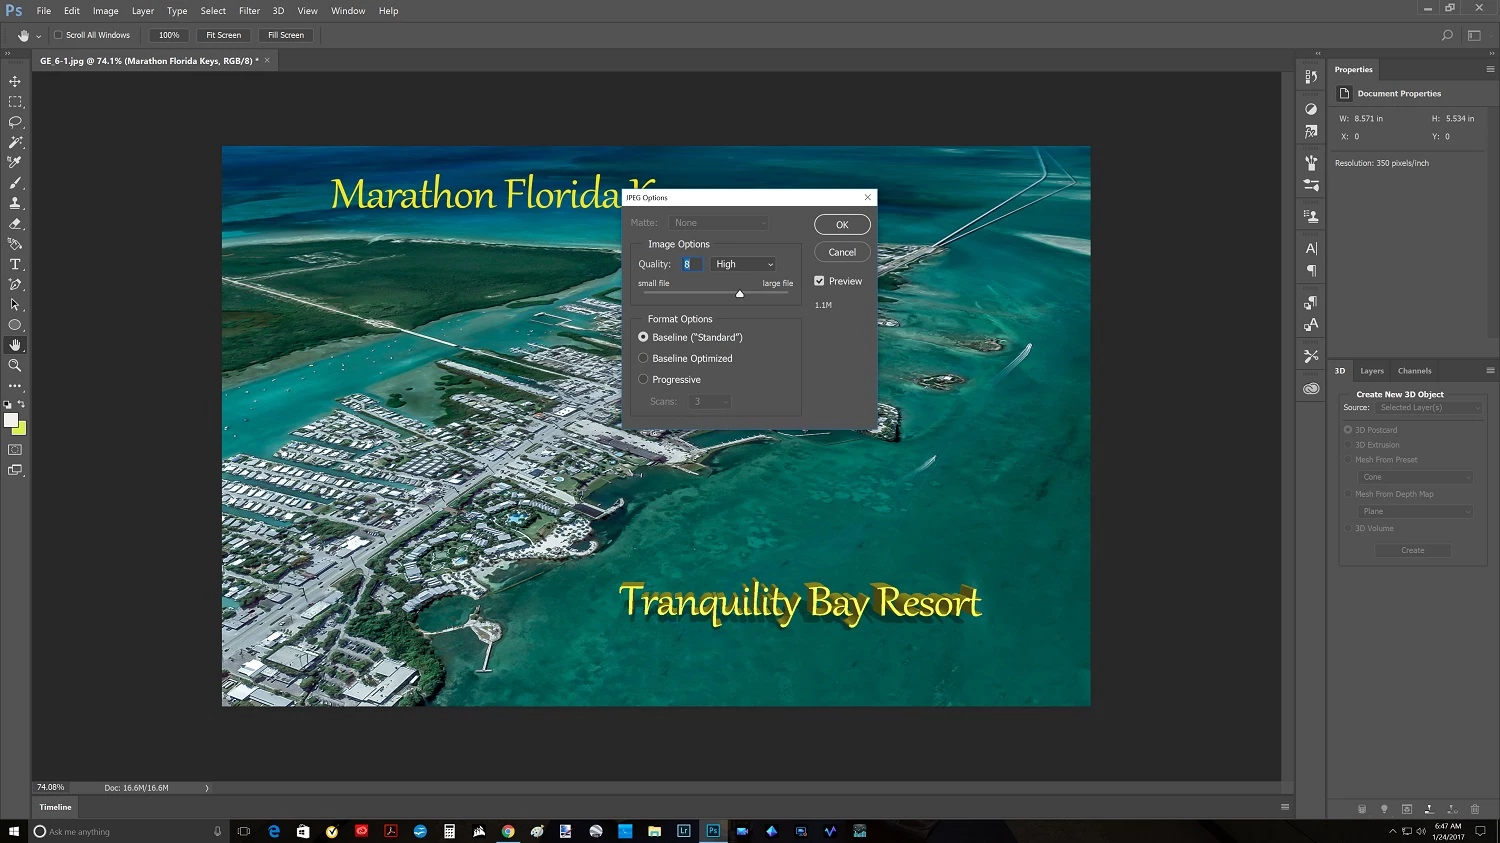This screenshot has width=1500, height=843.
Task: Click the 100% zoom button
Action: [x=169, y=35]
